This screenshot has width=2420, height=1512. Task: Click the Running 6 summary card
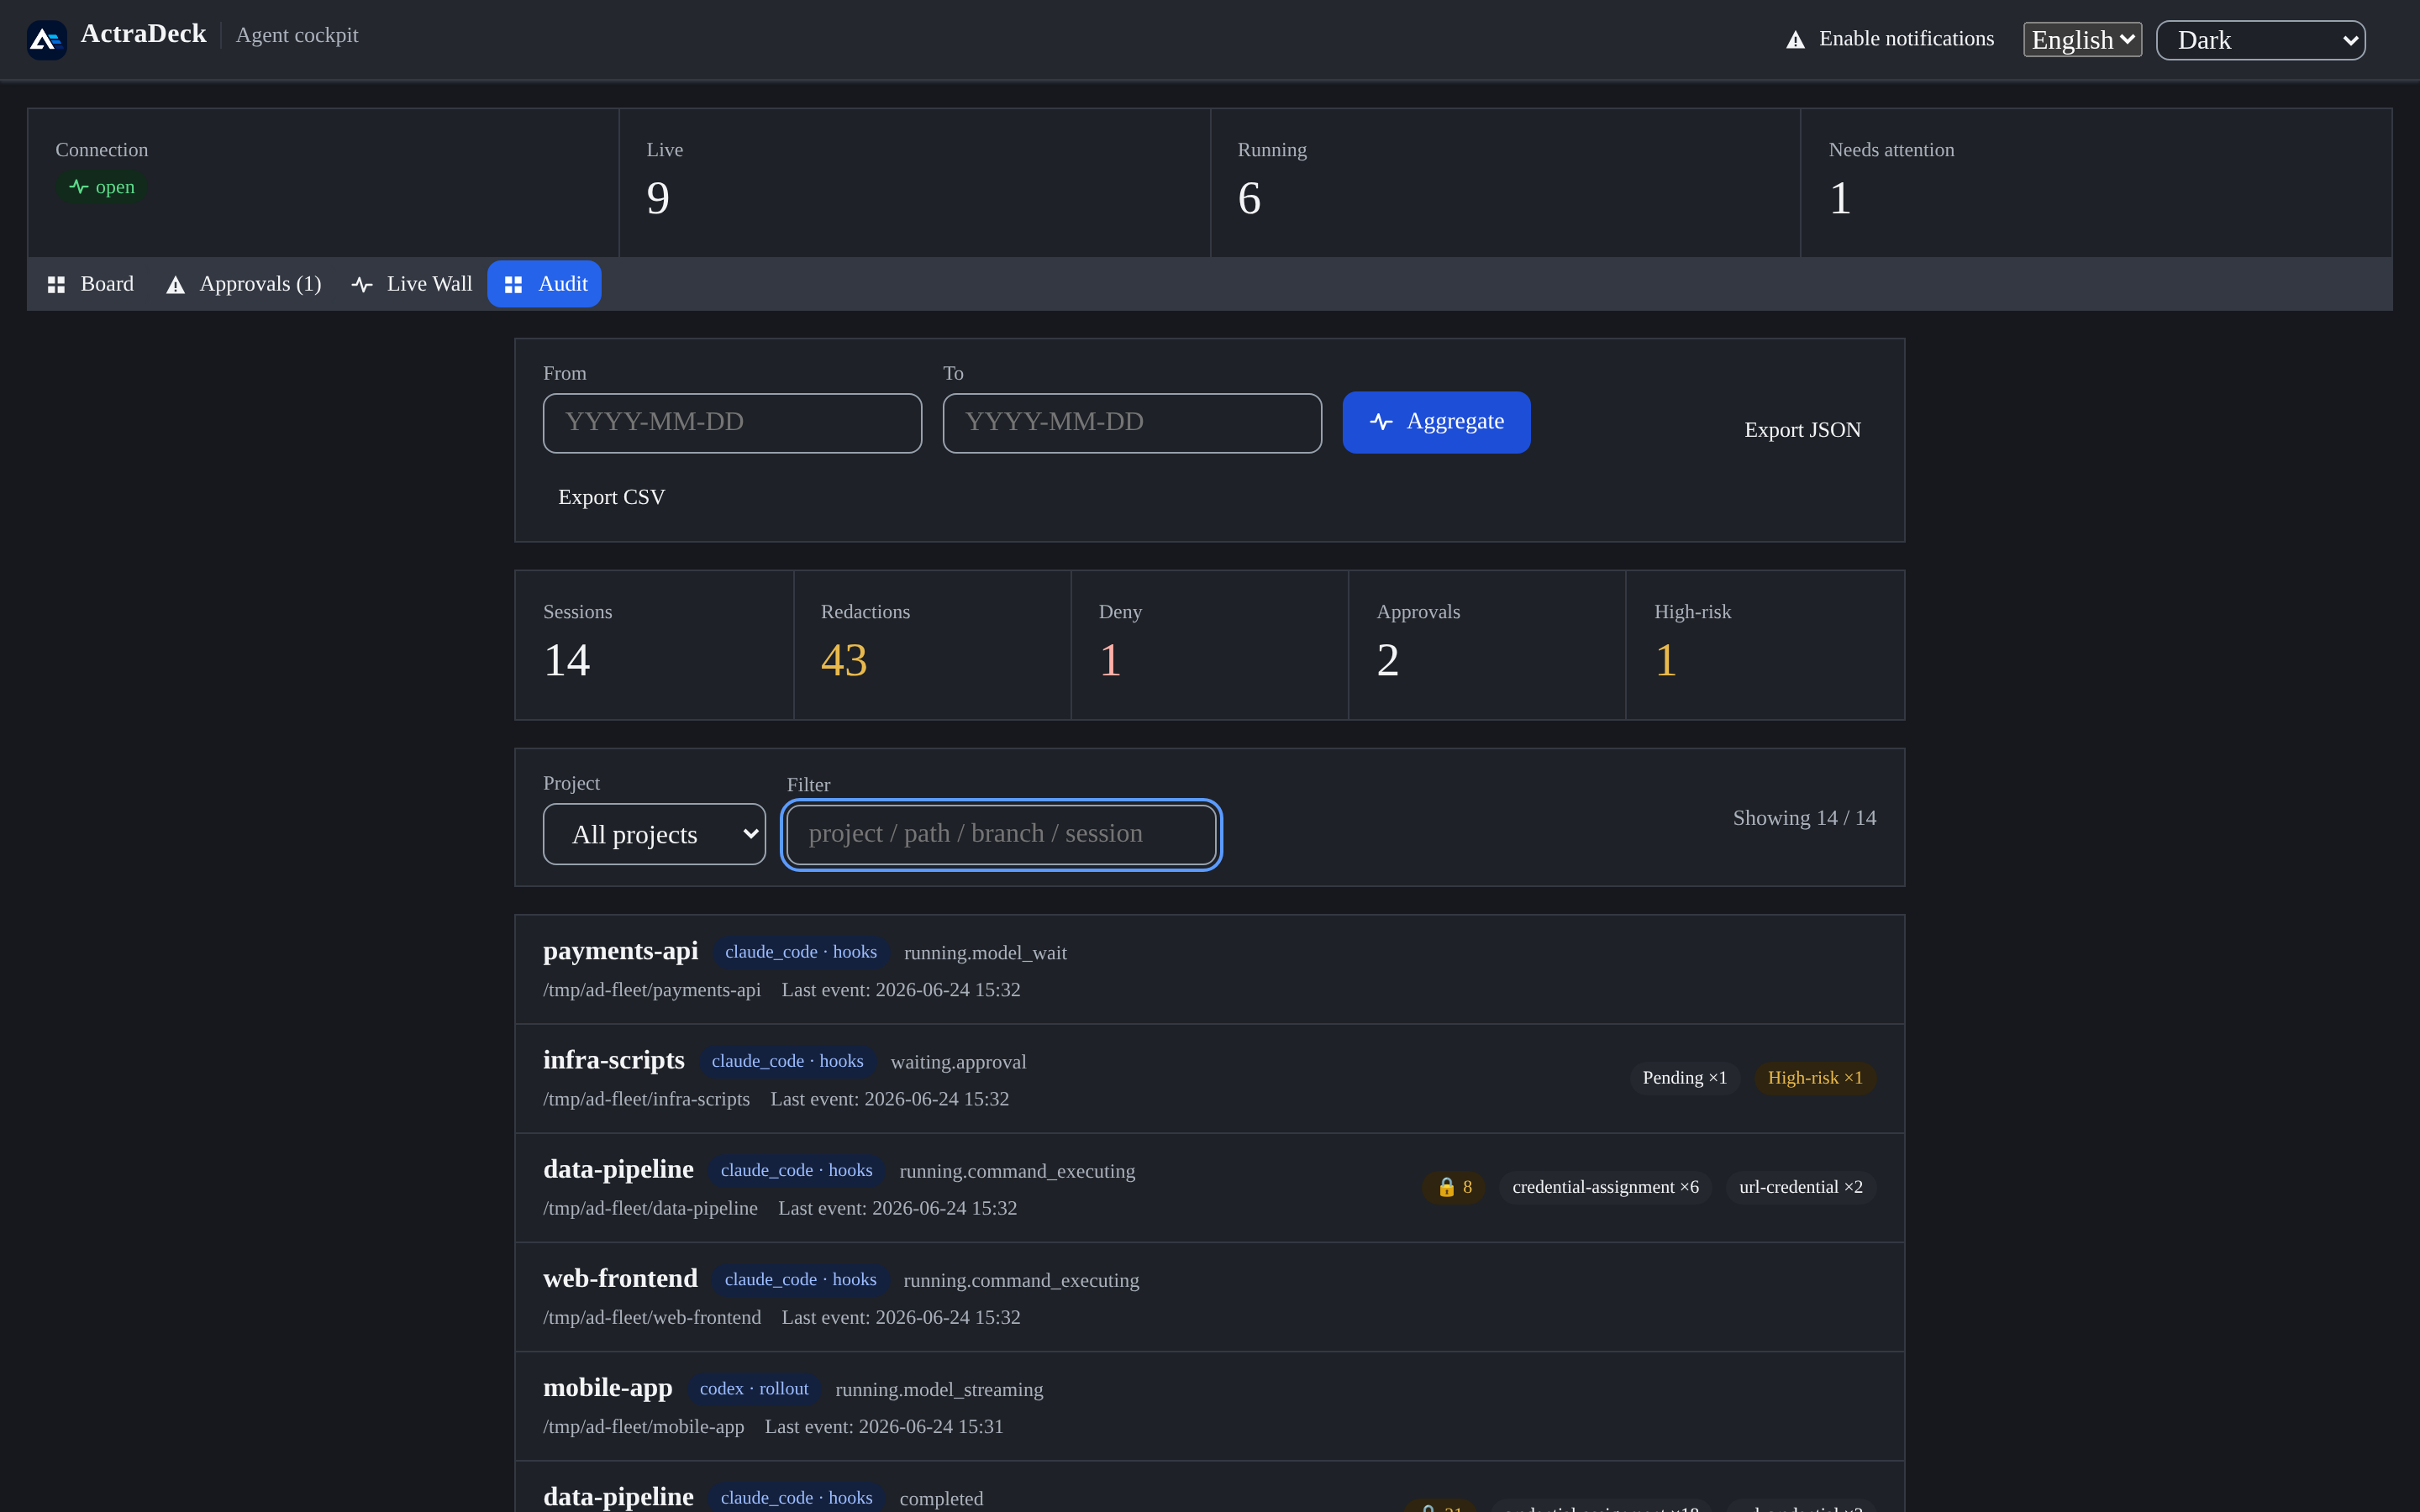[x=1505, y=183]
